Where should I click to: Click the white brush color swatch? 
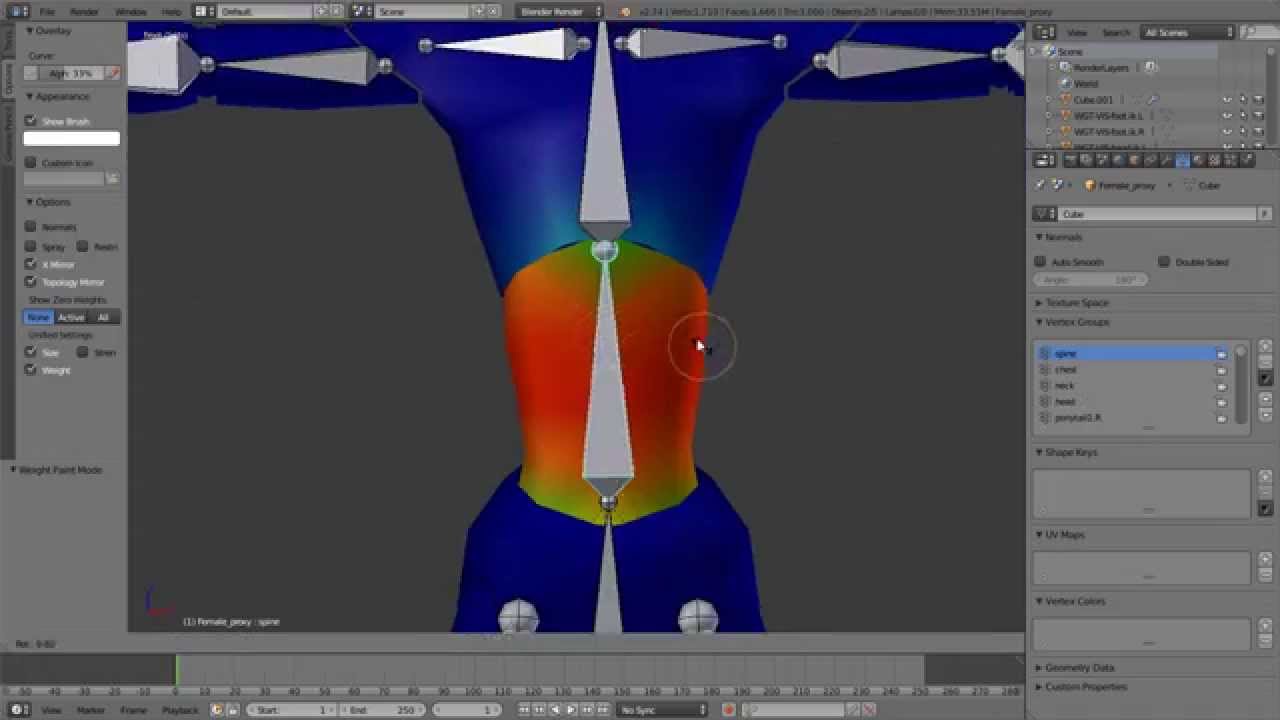point(71,139)
